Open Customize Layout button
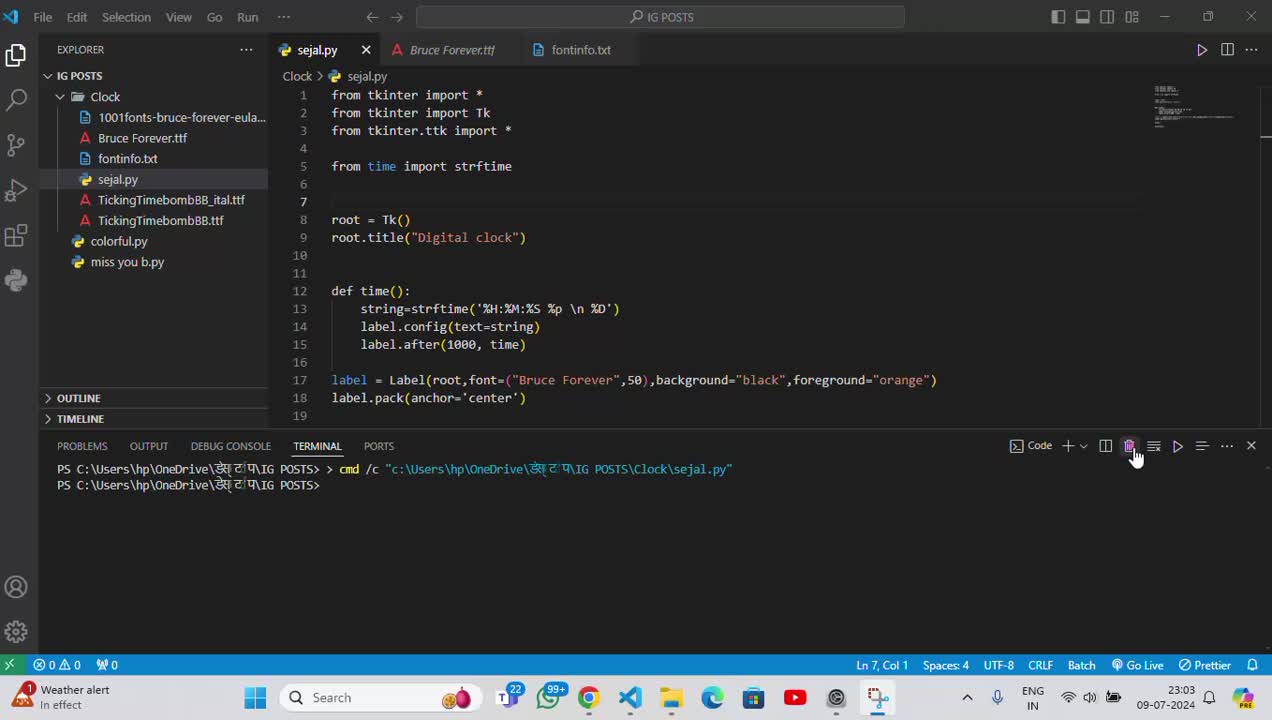This screenshot has height=720, width=1272. [1132, 17]
